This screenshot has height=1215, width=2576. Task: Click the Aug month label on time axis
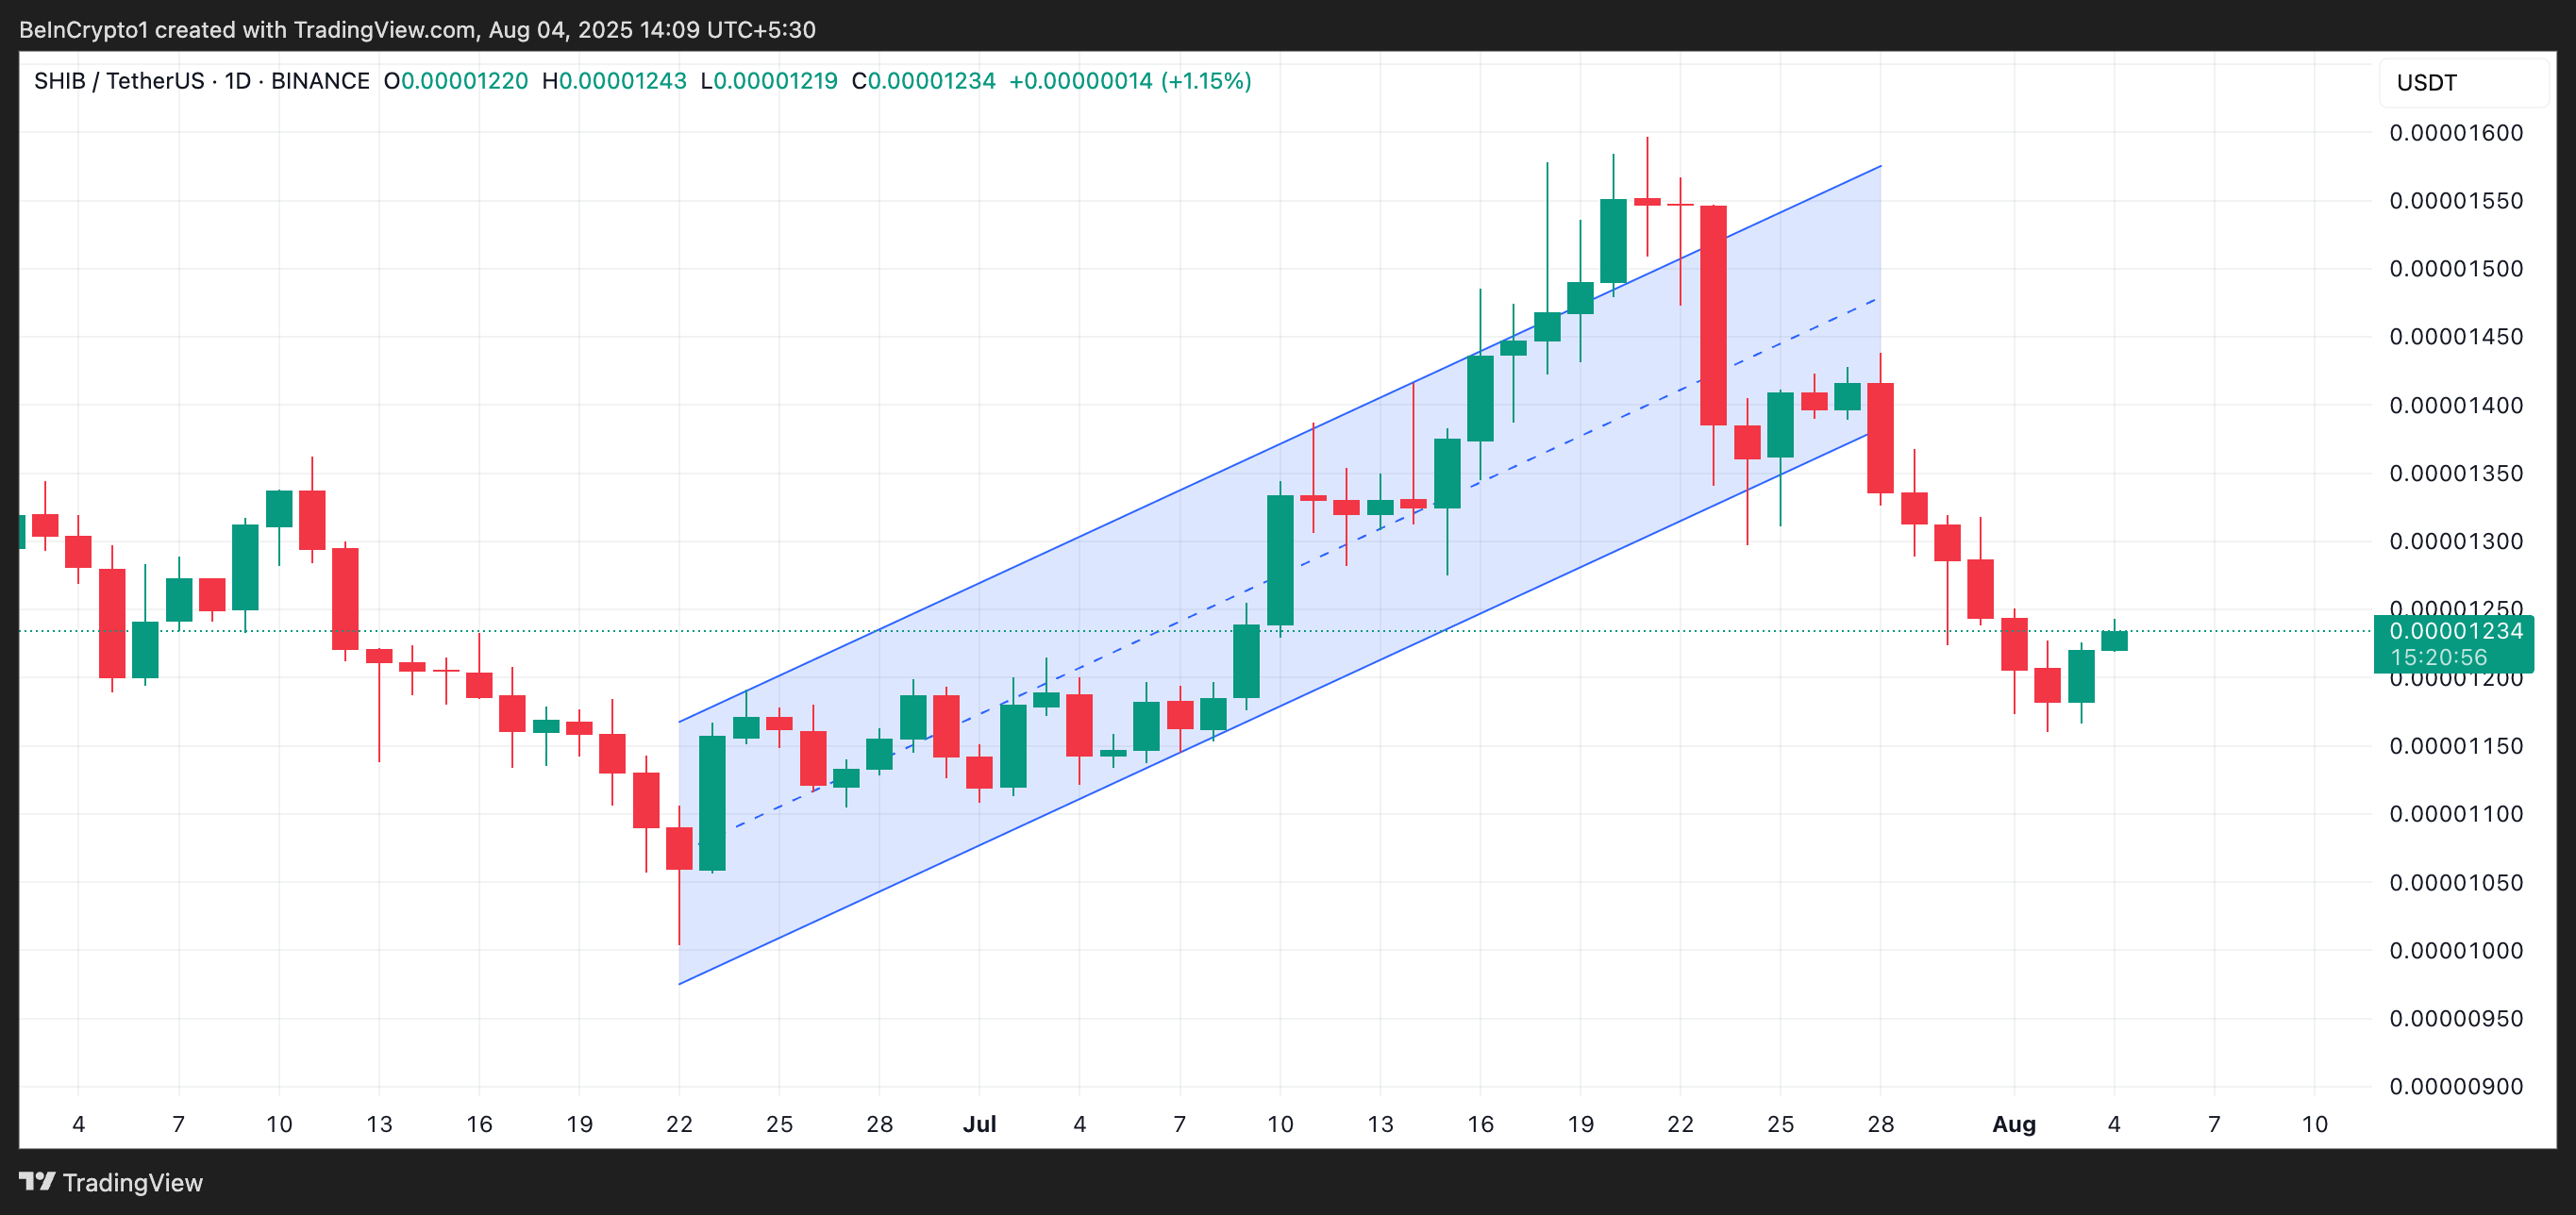tap(2013, 1124)
